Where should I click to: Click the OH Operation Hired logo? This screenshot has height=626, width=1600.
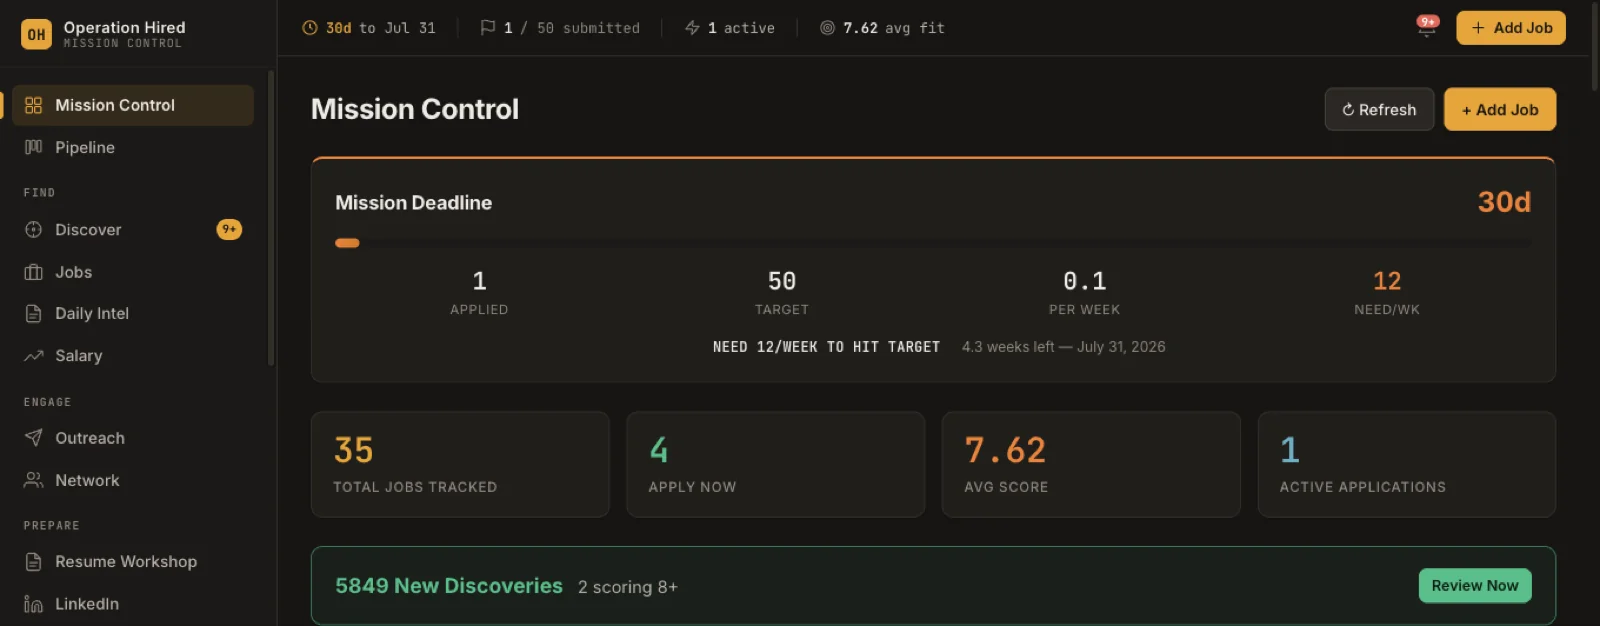tap(36, 34)
